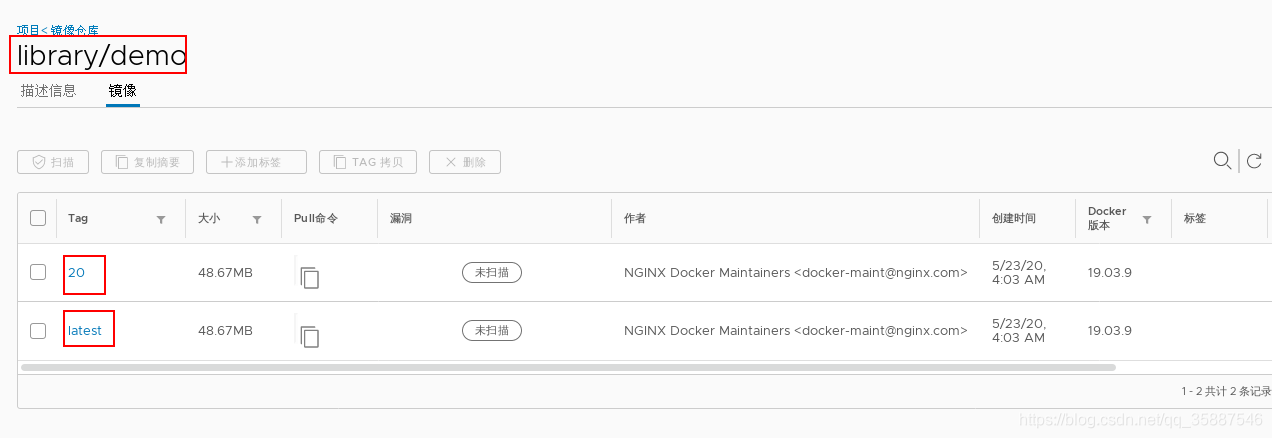This screenshot has height=438, width=1272.
Task: Switch to the 描述信息 tab
Action: (x=48, y=91)
